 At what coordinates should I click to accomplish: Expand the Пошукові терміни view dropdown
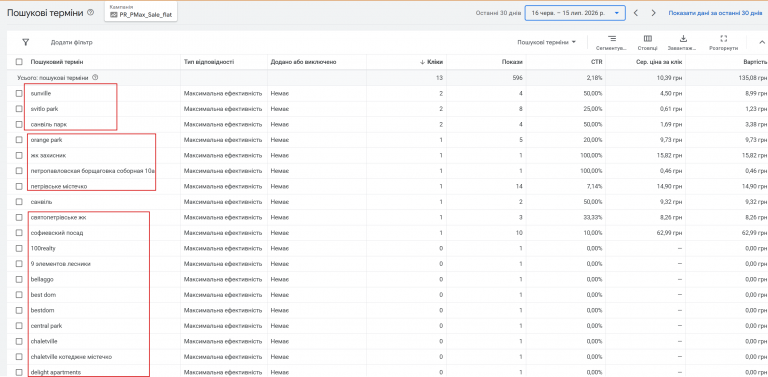[x=547, y=43]
